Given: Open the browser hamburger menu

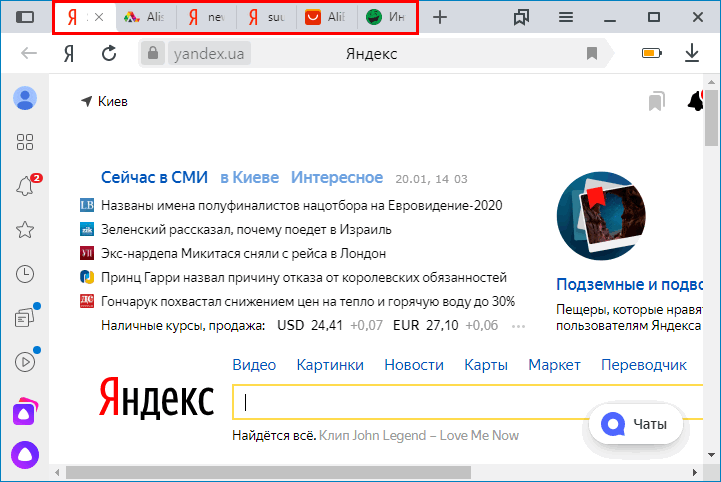Looking at the screenshot, I should click(566, 17).
